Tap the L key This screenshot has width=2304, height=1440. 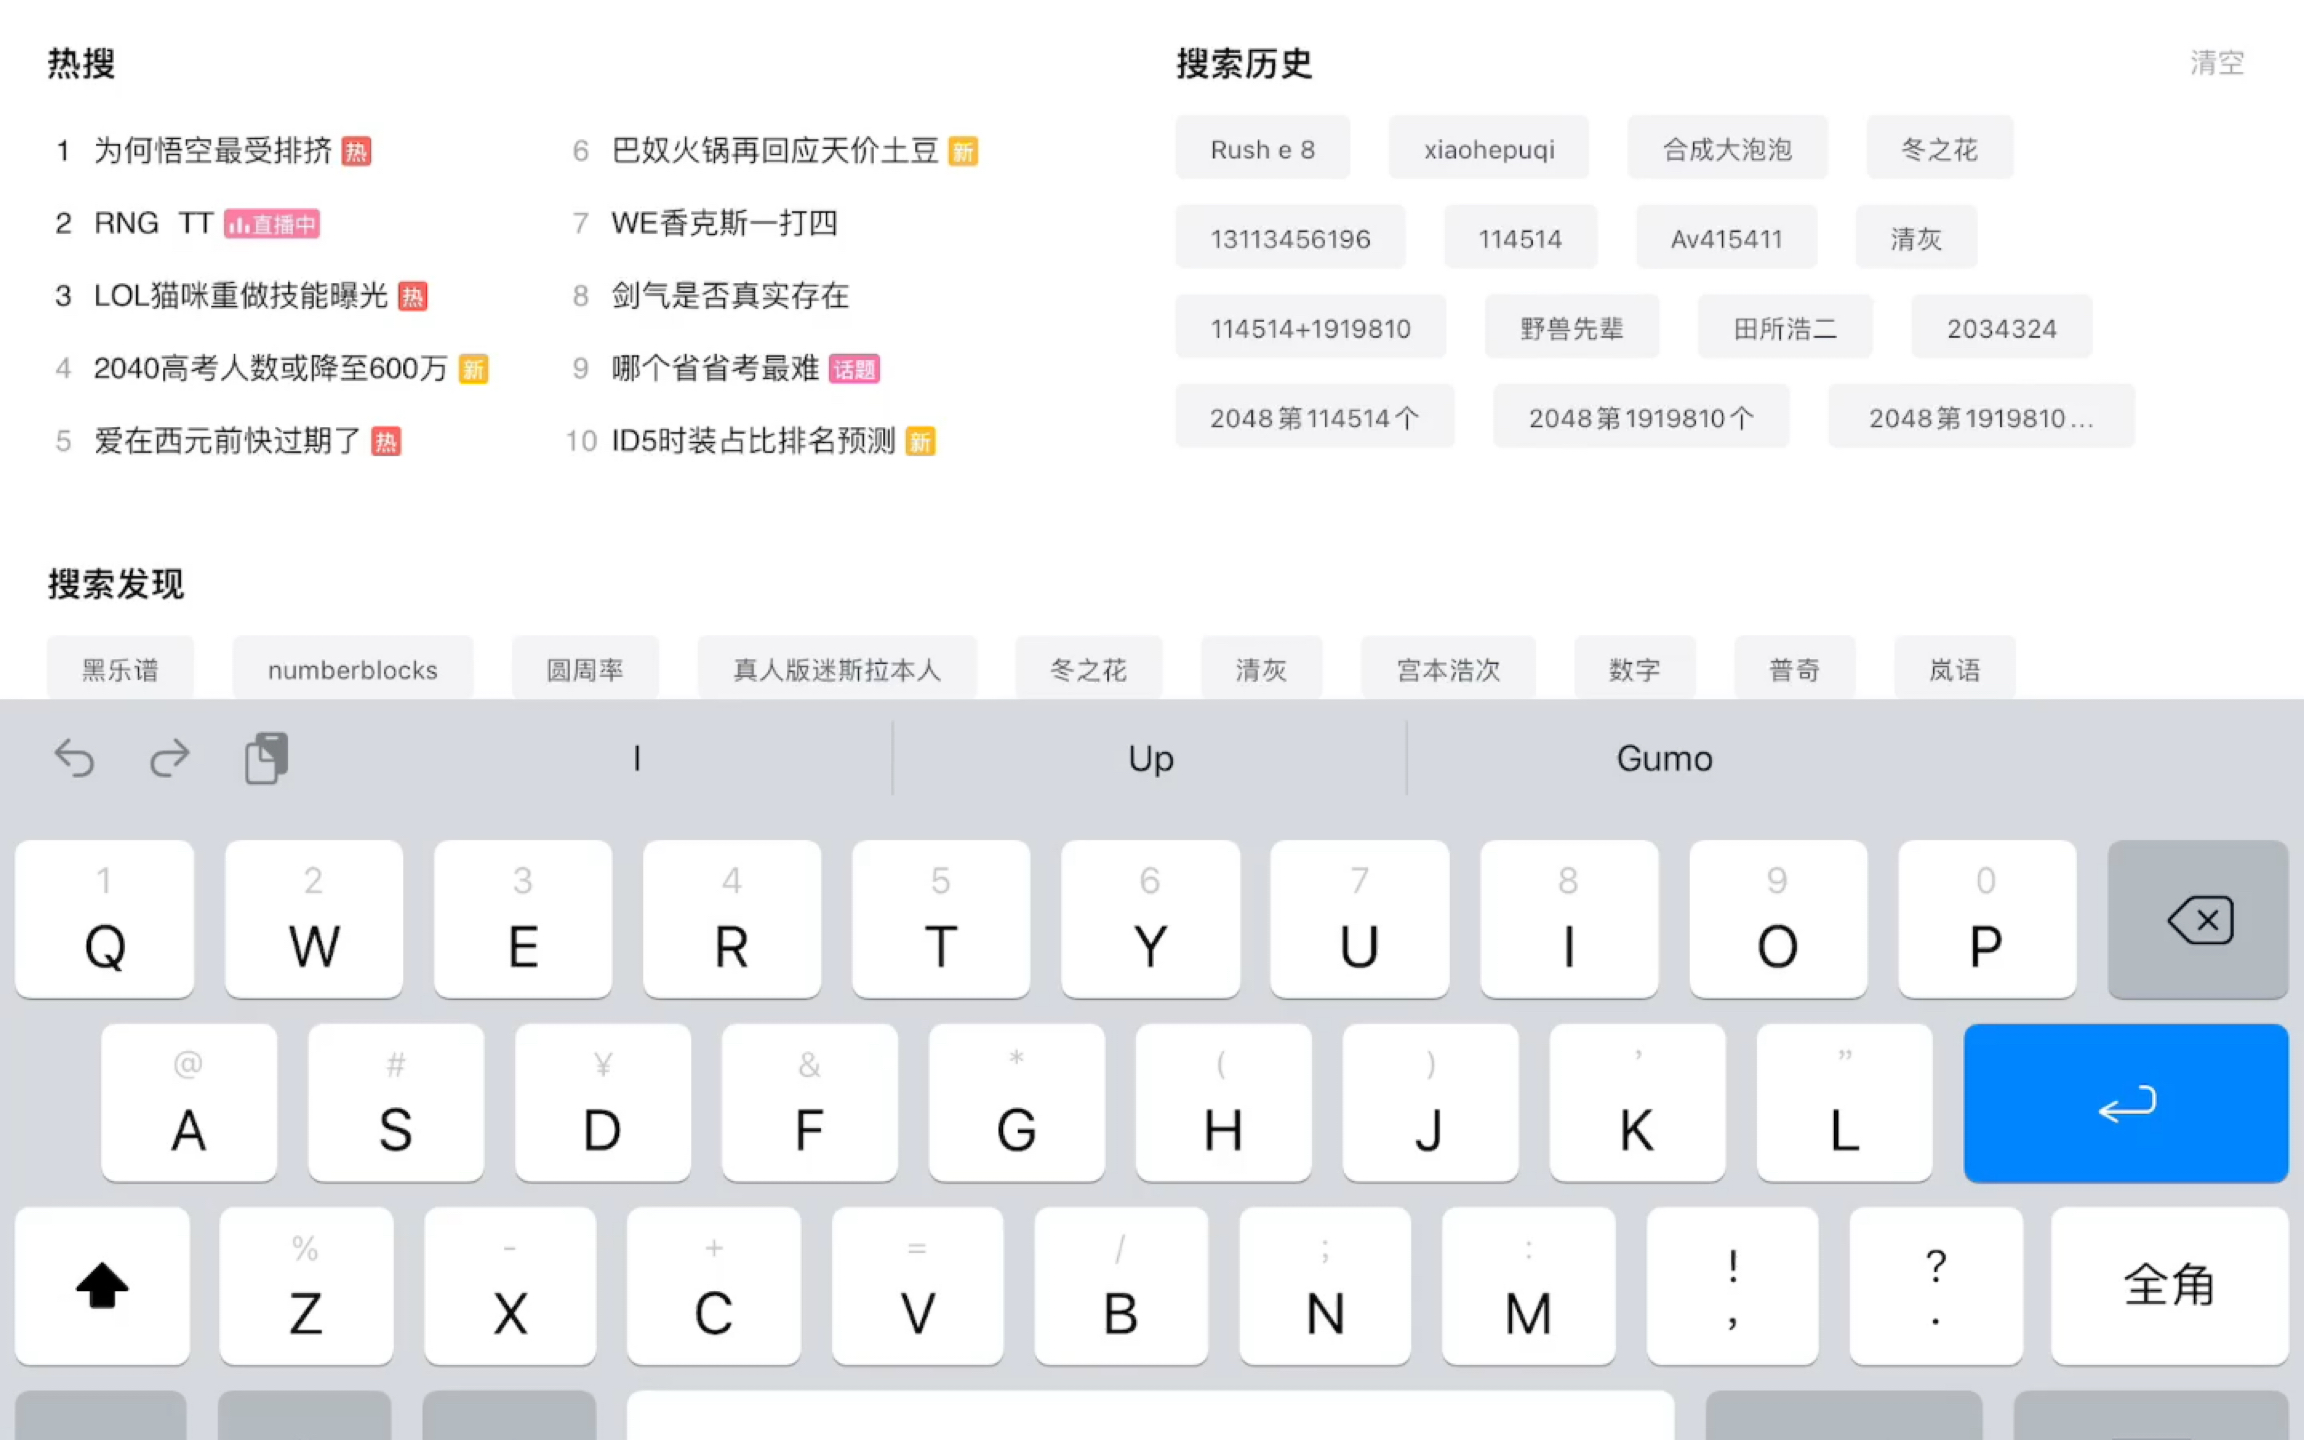coord(1845,1103)
